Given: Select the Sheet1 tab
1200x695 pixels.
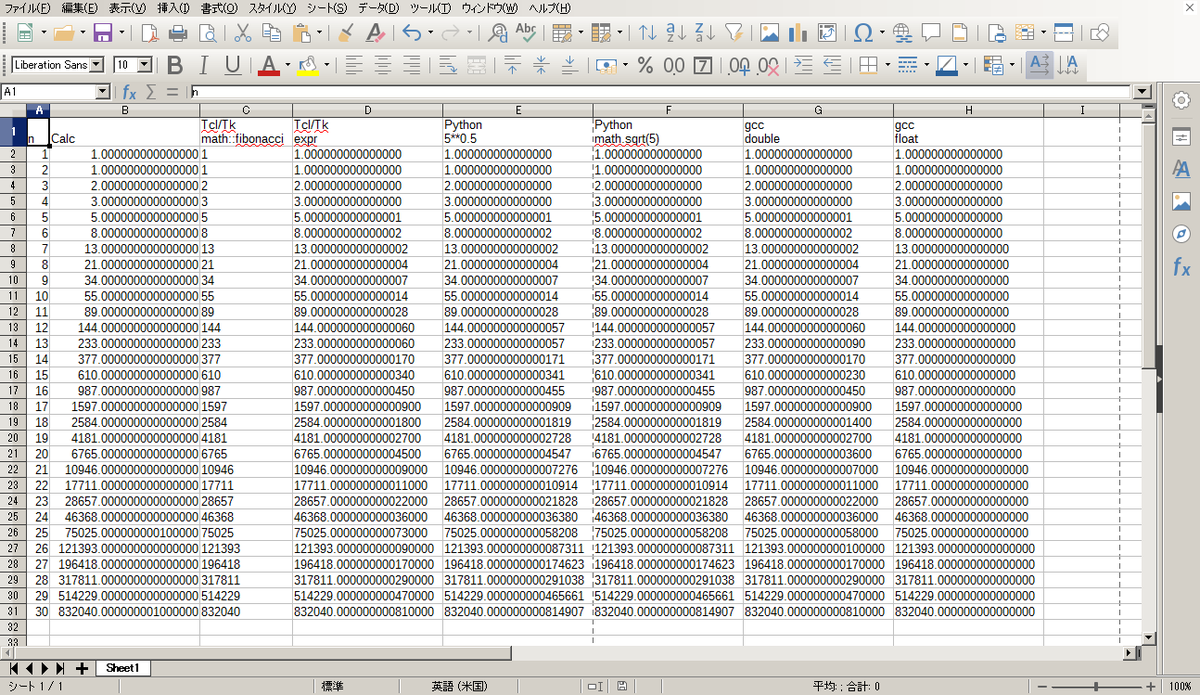Looking at the screenshot, I should click(x=122, y=667).
